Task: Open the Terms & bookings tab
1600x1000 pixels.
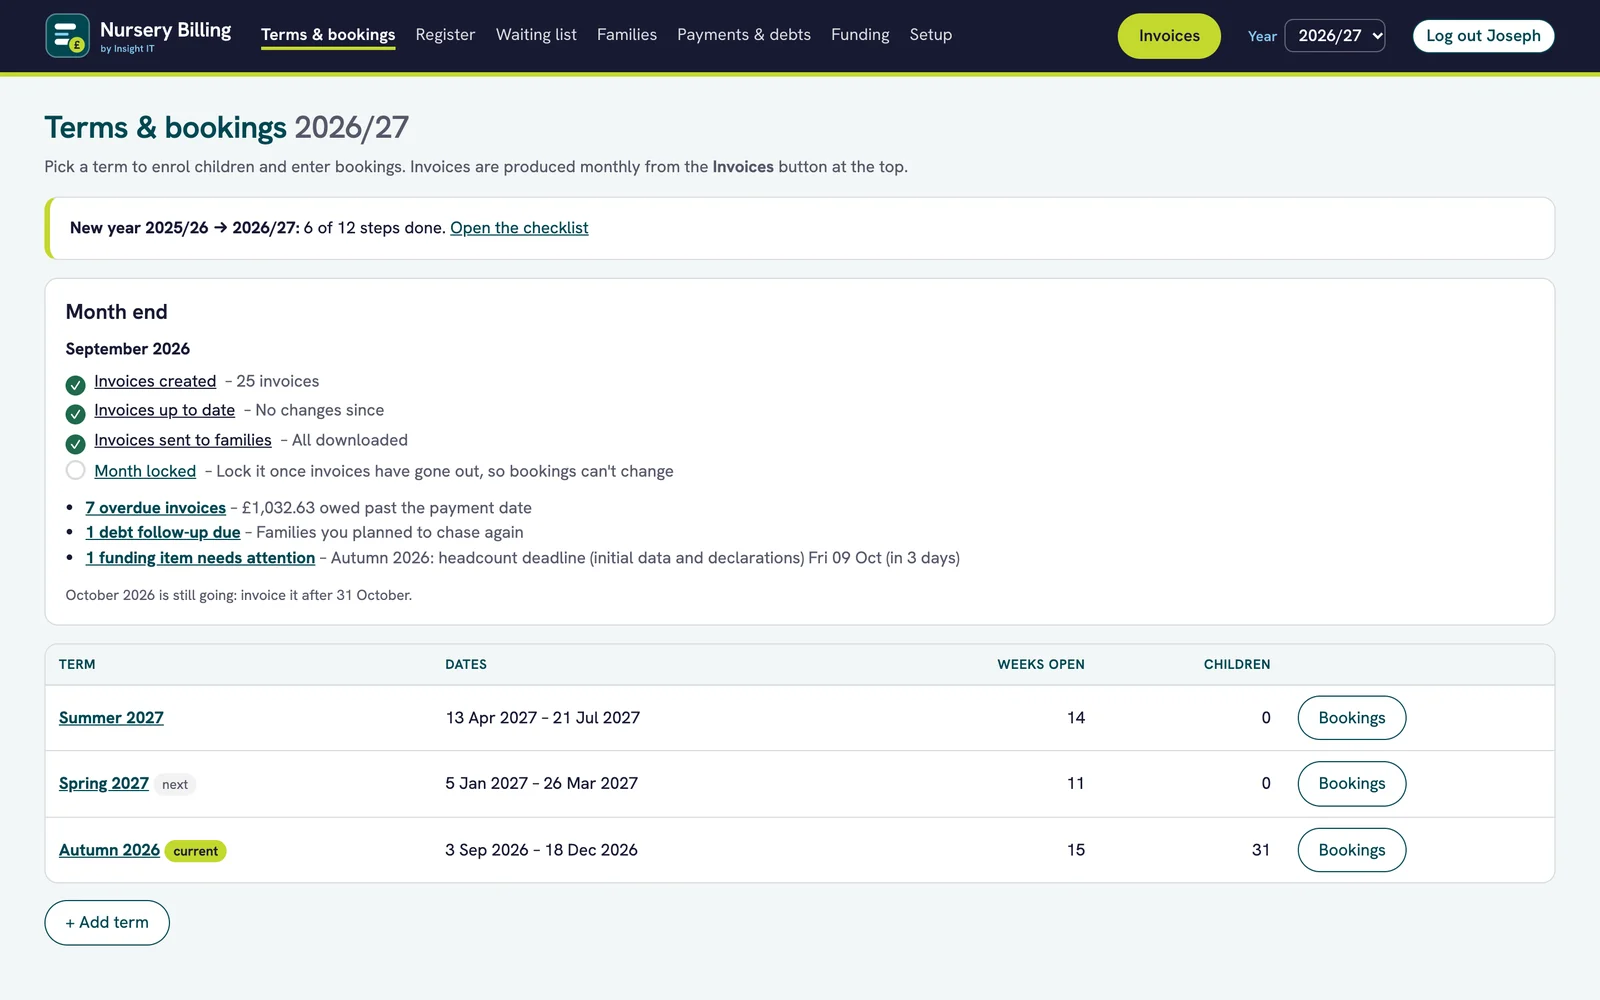Action: click(x=328, y=35)
